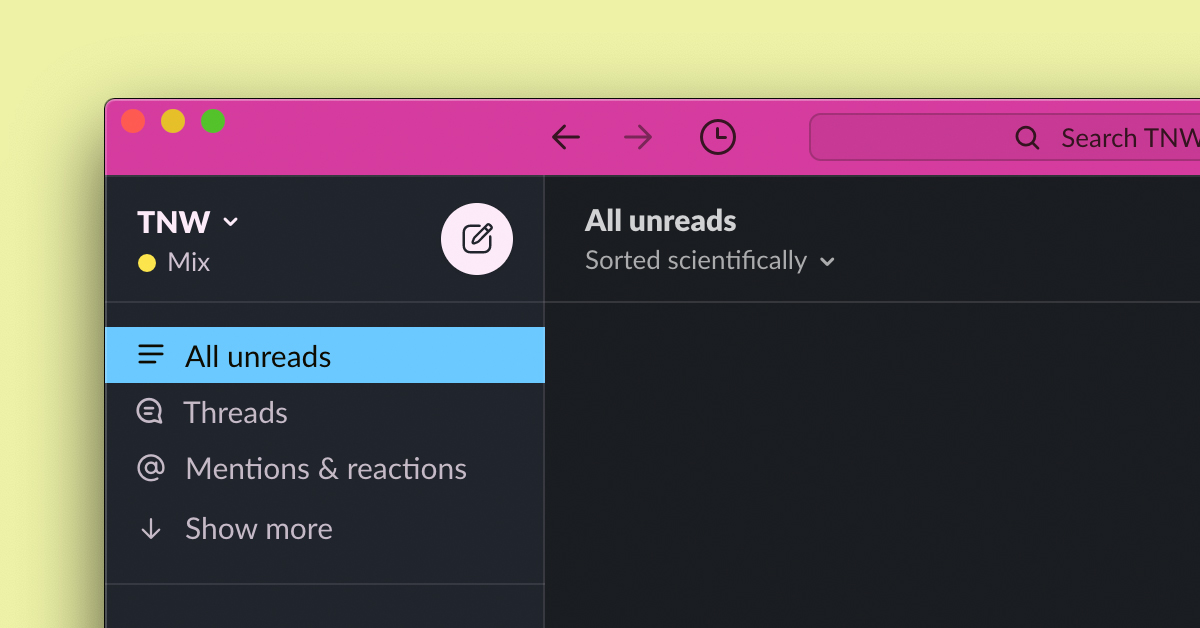Open Mentions & reactions view
The width and height of the screenshot is (1200, 628).
[325, 468]
